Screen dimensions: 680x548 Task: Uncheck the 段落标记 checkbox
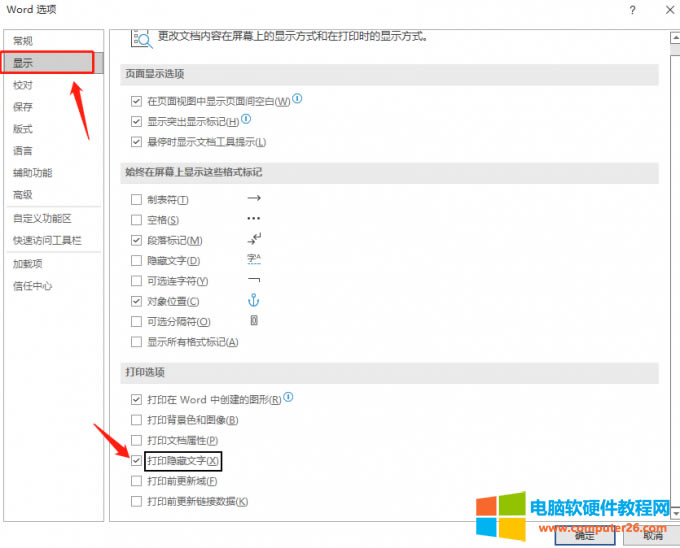(136, 240)
